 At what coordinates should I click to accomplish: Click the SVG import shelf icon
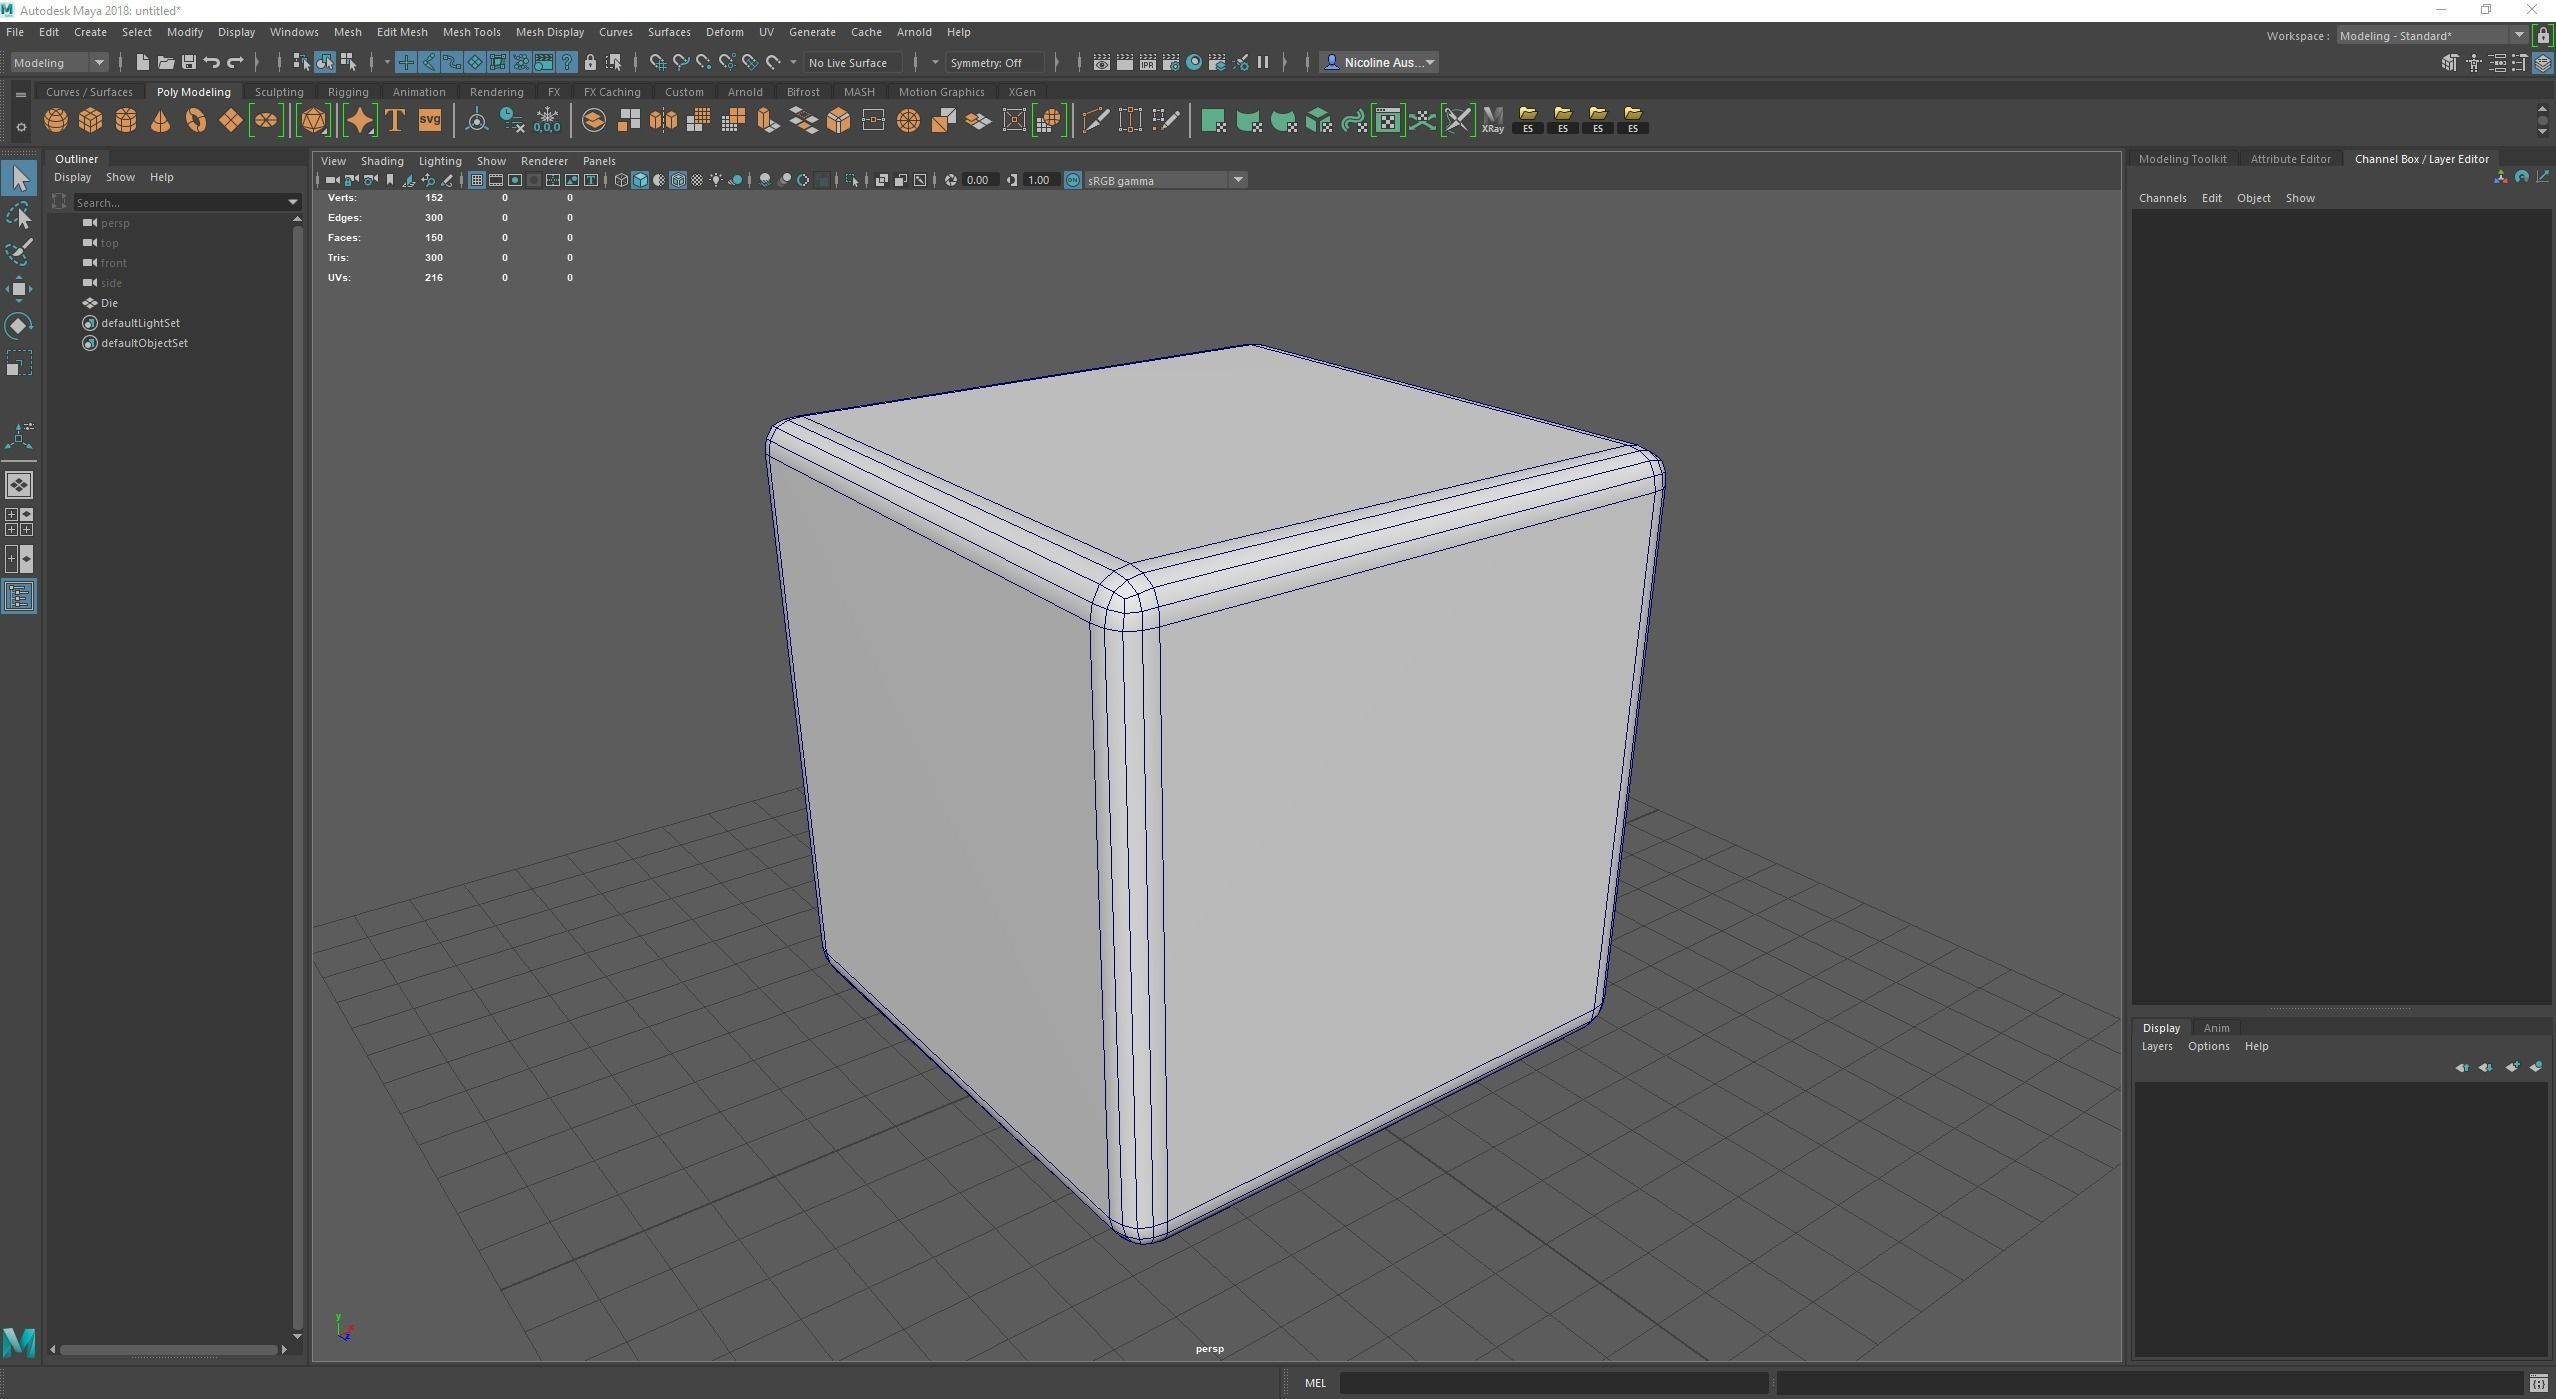tap(430, 121)
